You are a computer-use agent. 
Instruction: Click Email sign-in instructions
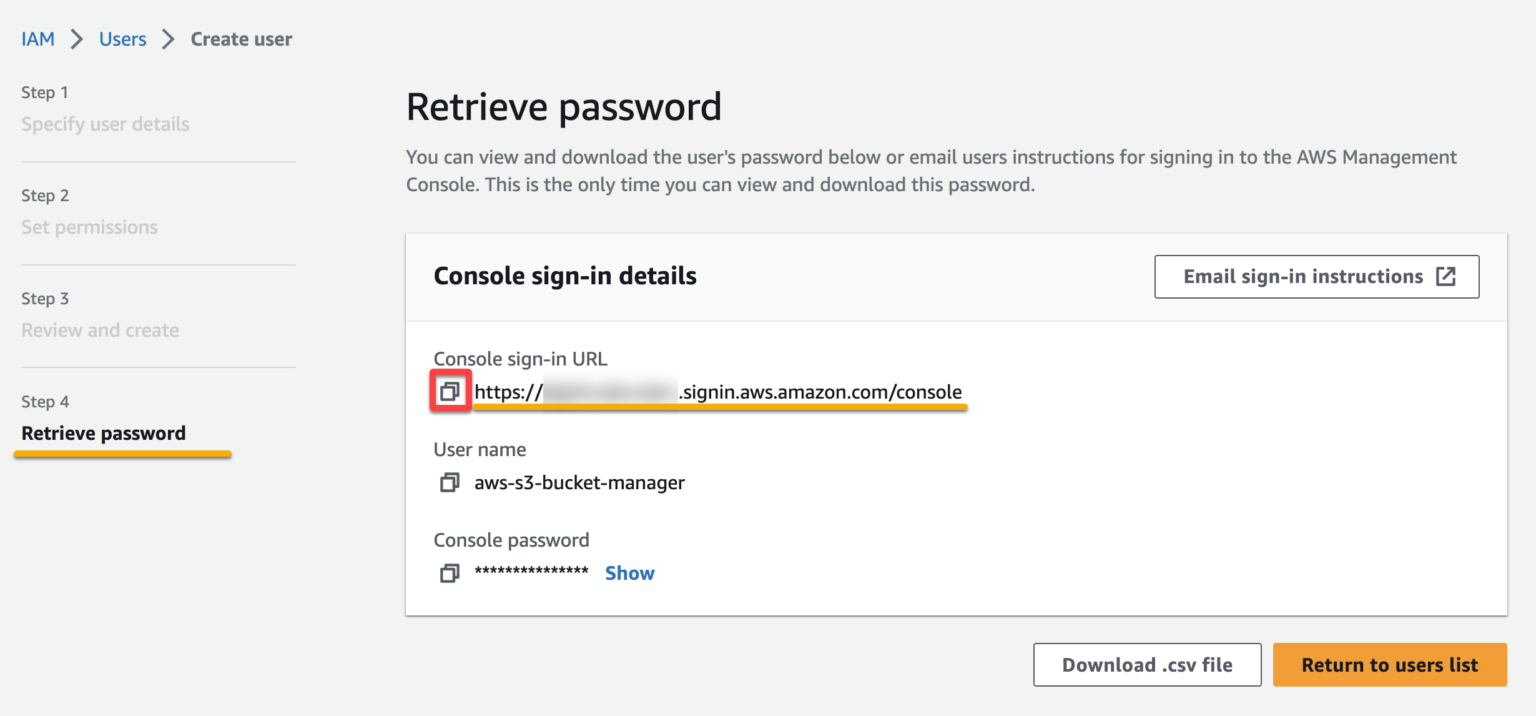(x=1300, y=276)
